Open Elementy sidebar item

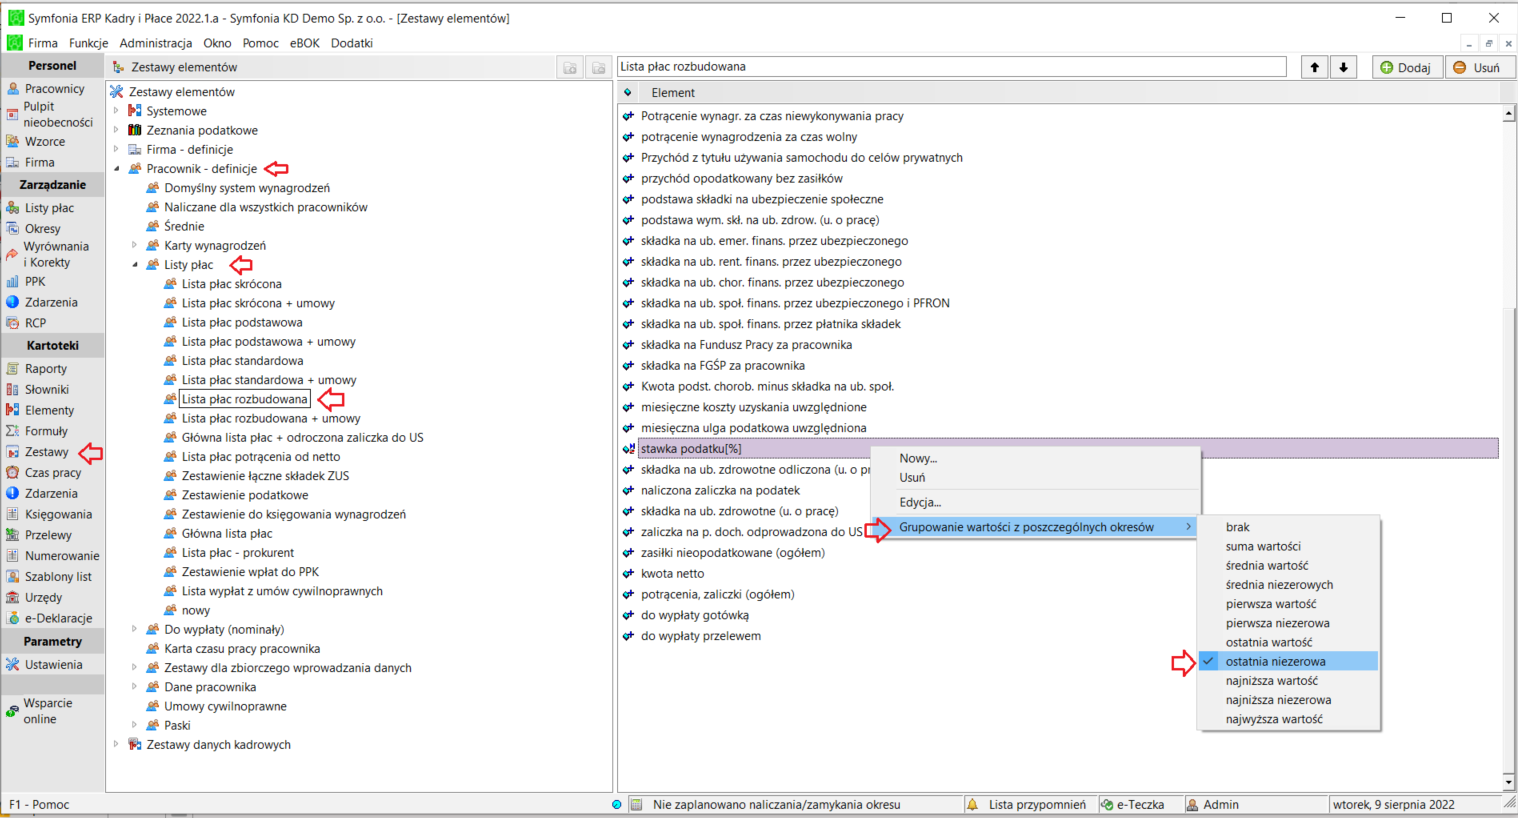49,411
